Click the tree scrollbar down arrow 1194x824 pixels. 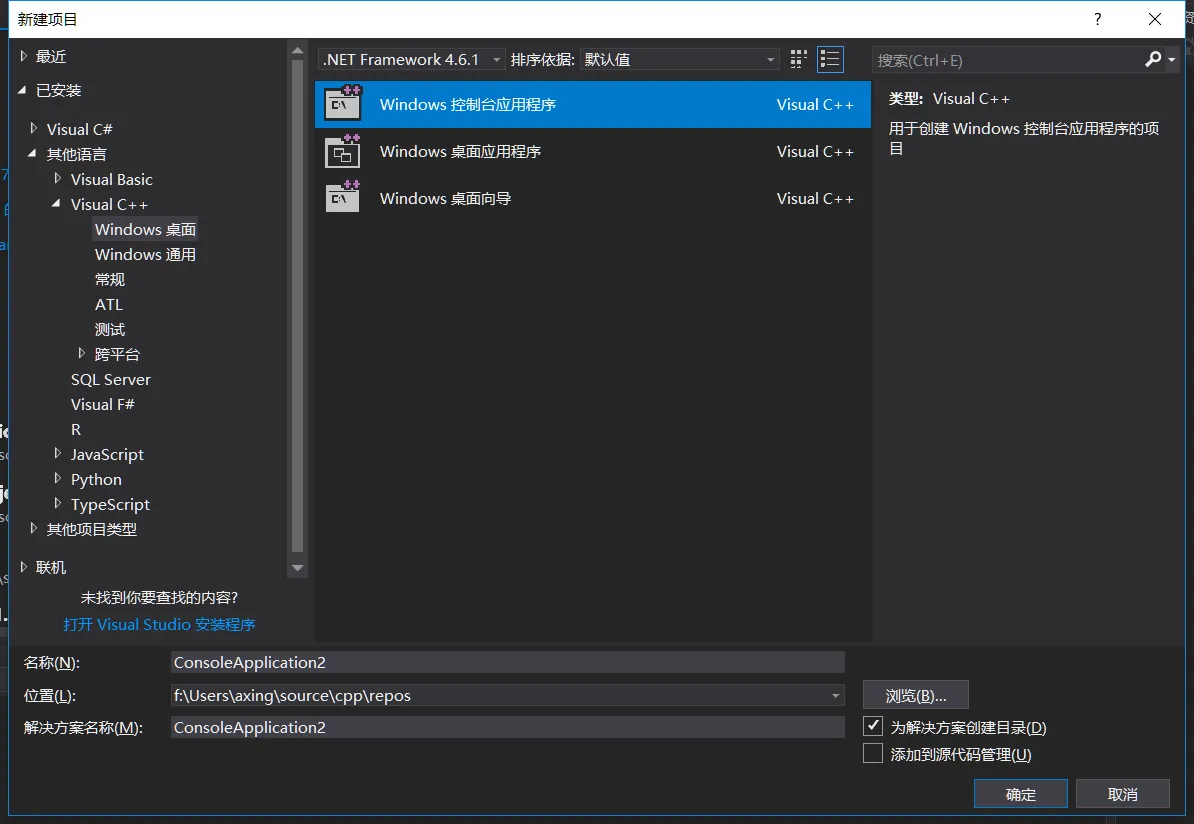pos(298,568)
